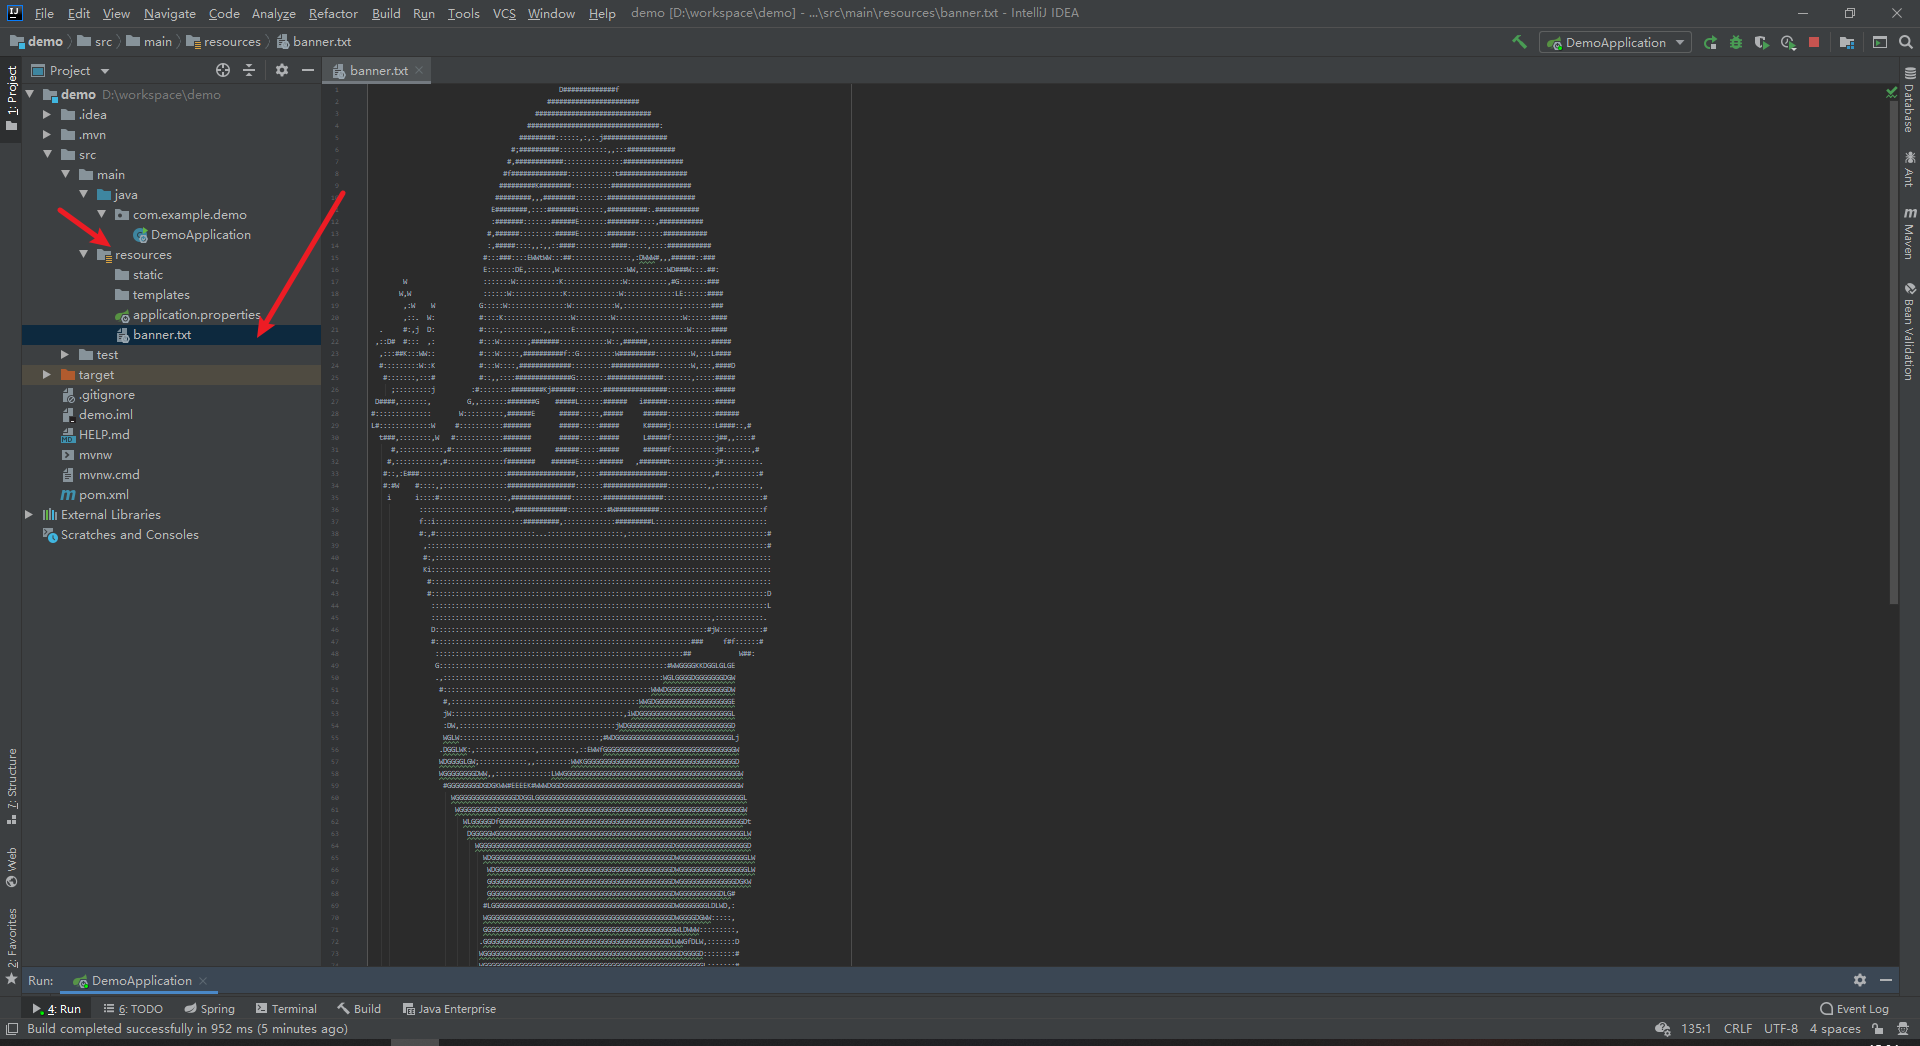Open Search Everywhere magnifier icon
This screenshot has width=1920, height=1046.
click(1906, 42)
